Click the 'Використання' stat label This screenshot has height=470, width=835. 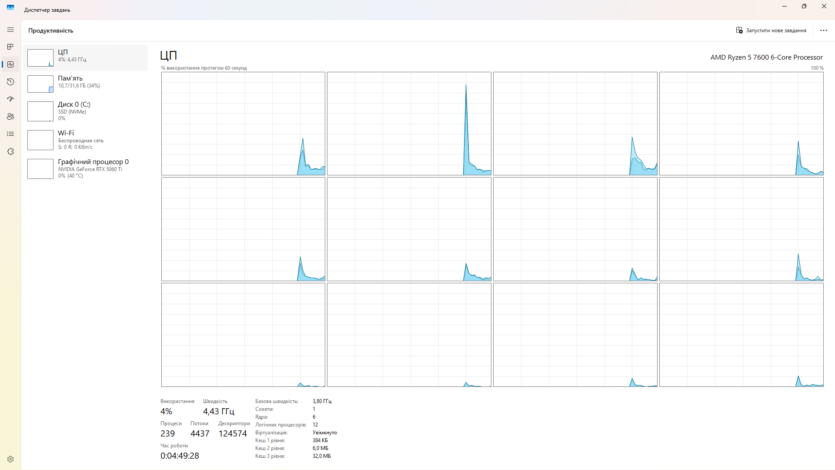177,401
